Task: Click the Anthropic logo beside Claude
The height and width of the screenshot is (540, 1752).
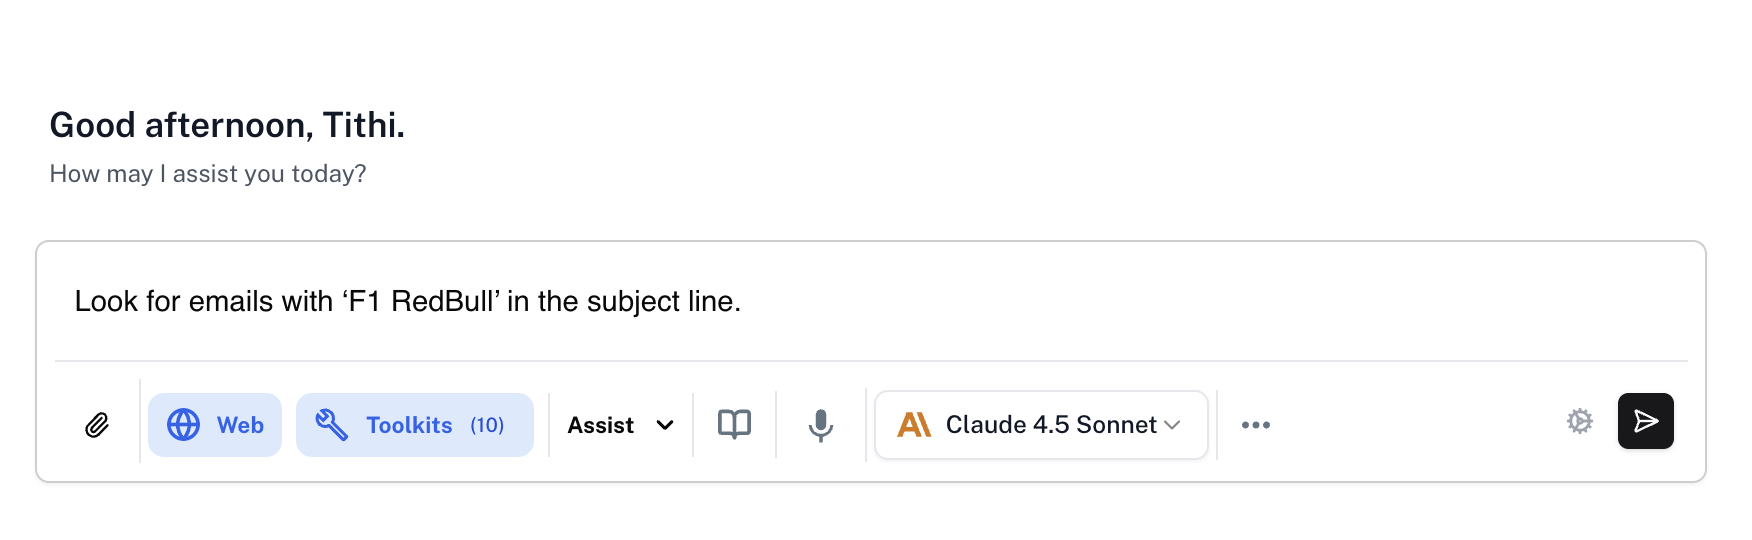Action: pyautogui.click(x=914, y=425)
